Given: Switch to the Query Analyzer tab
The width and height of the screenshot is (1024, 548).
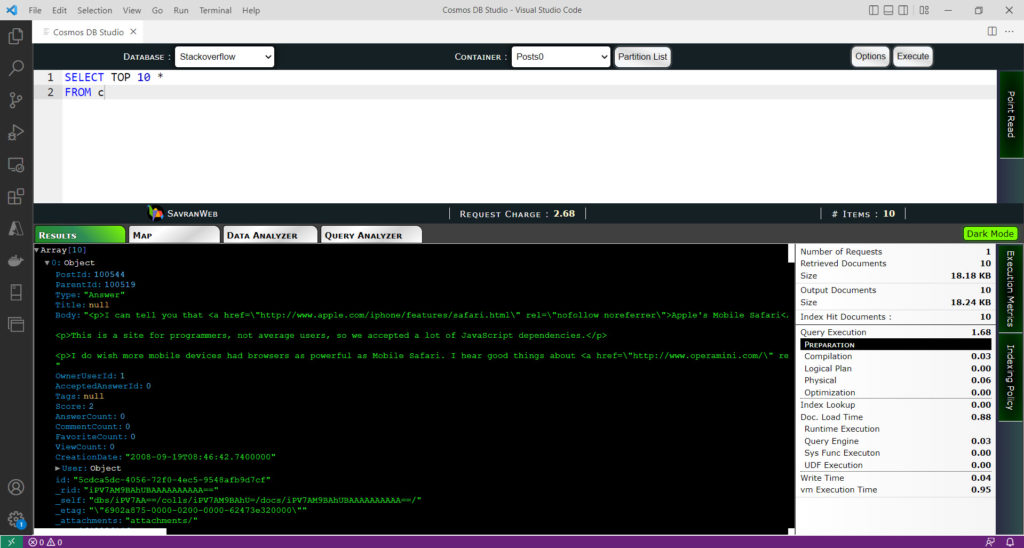Looking at the screenshot, I should pos(368,235).
